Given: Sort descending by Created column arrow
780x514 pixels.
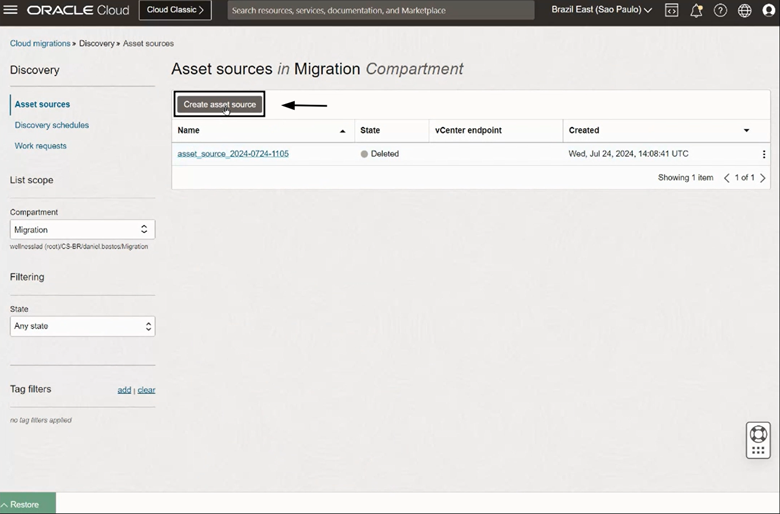Looking at the screenshot, I should tap(746, 130).
